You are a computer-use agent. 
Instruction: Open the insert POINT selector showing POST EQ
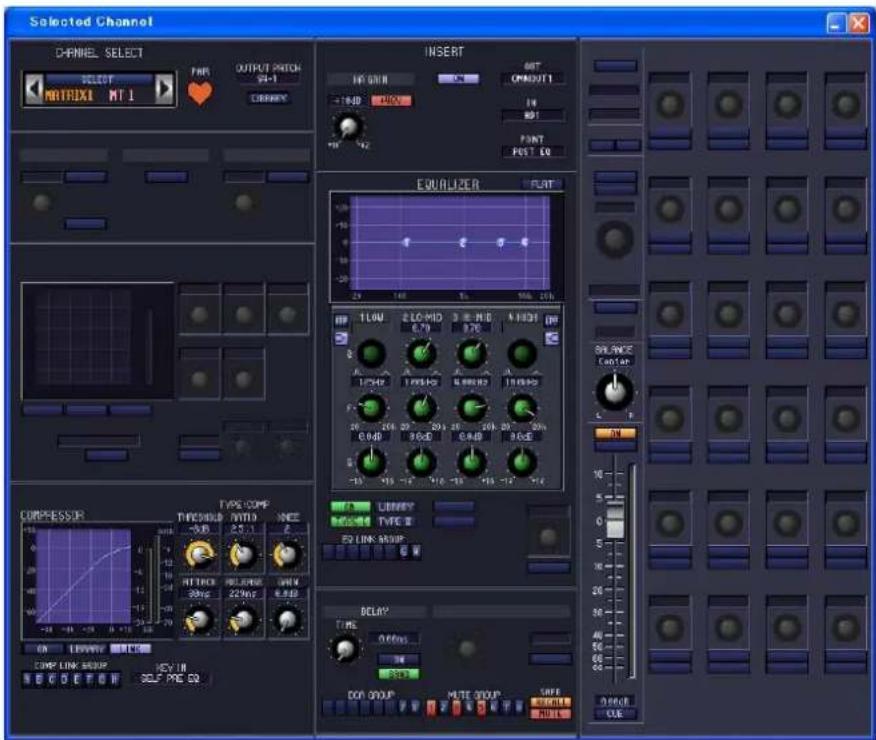coord(532,151)
